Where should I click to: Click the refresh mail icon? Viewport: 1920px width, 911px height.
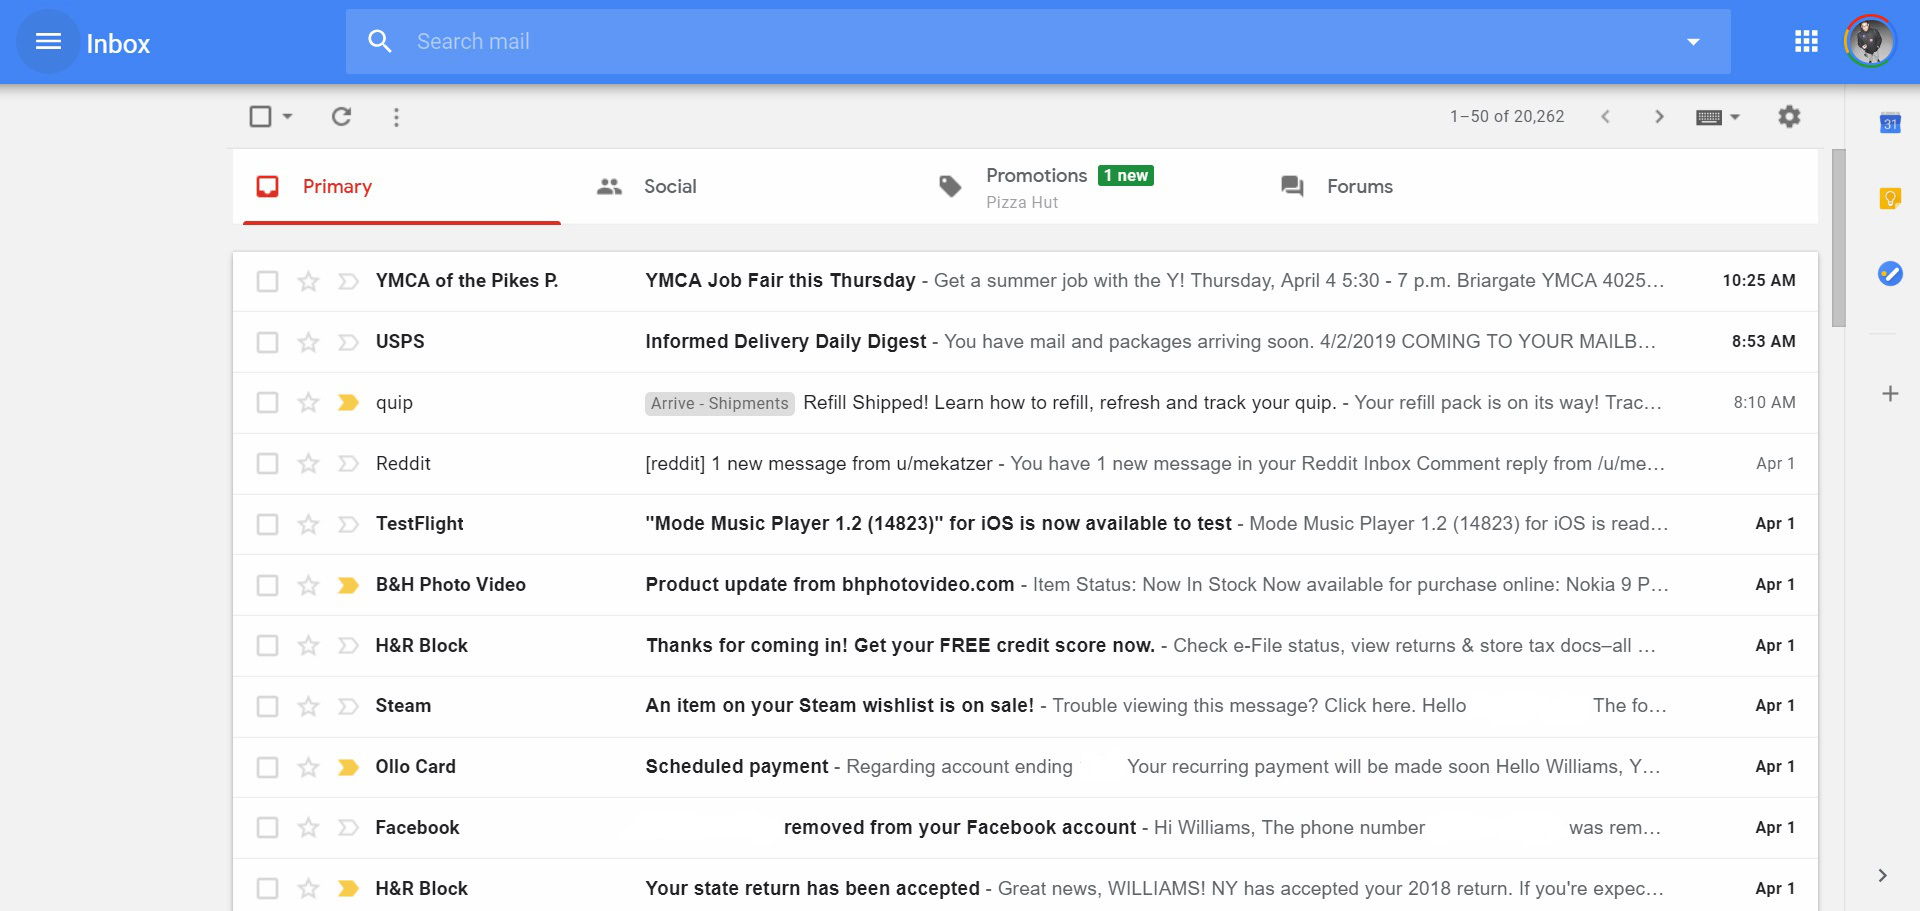pos(341,117)
